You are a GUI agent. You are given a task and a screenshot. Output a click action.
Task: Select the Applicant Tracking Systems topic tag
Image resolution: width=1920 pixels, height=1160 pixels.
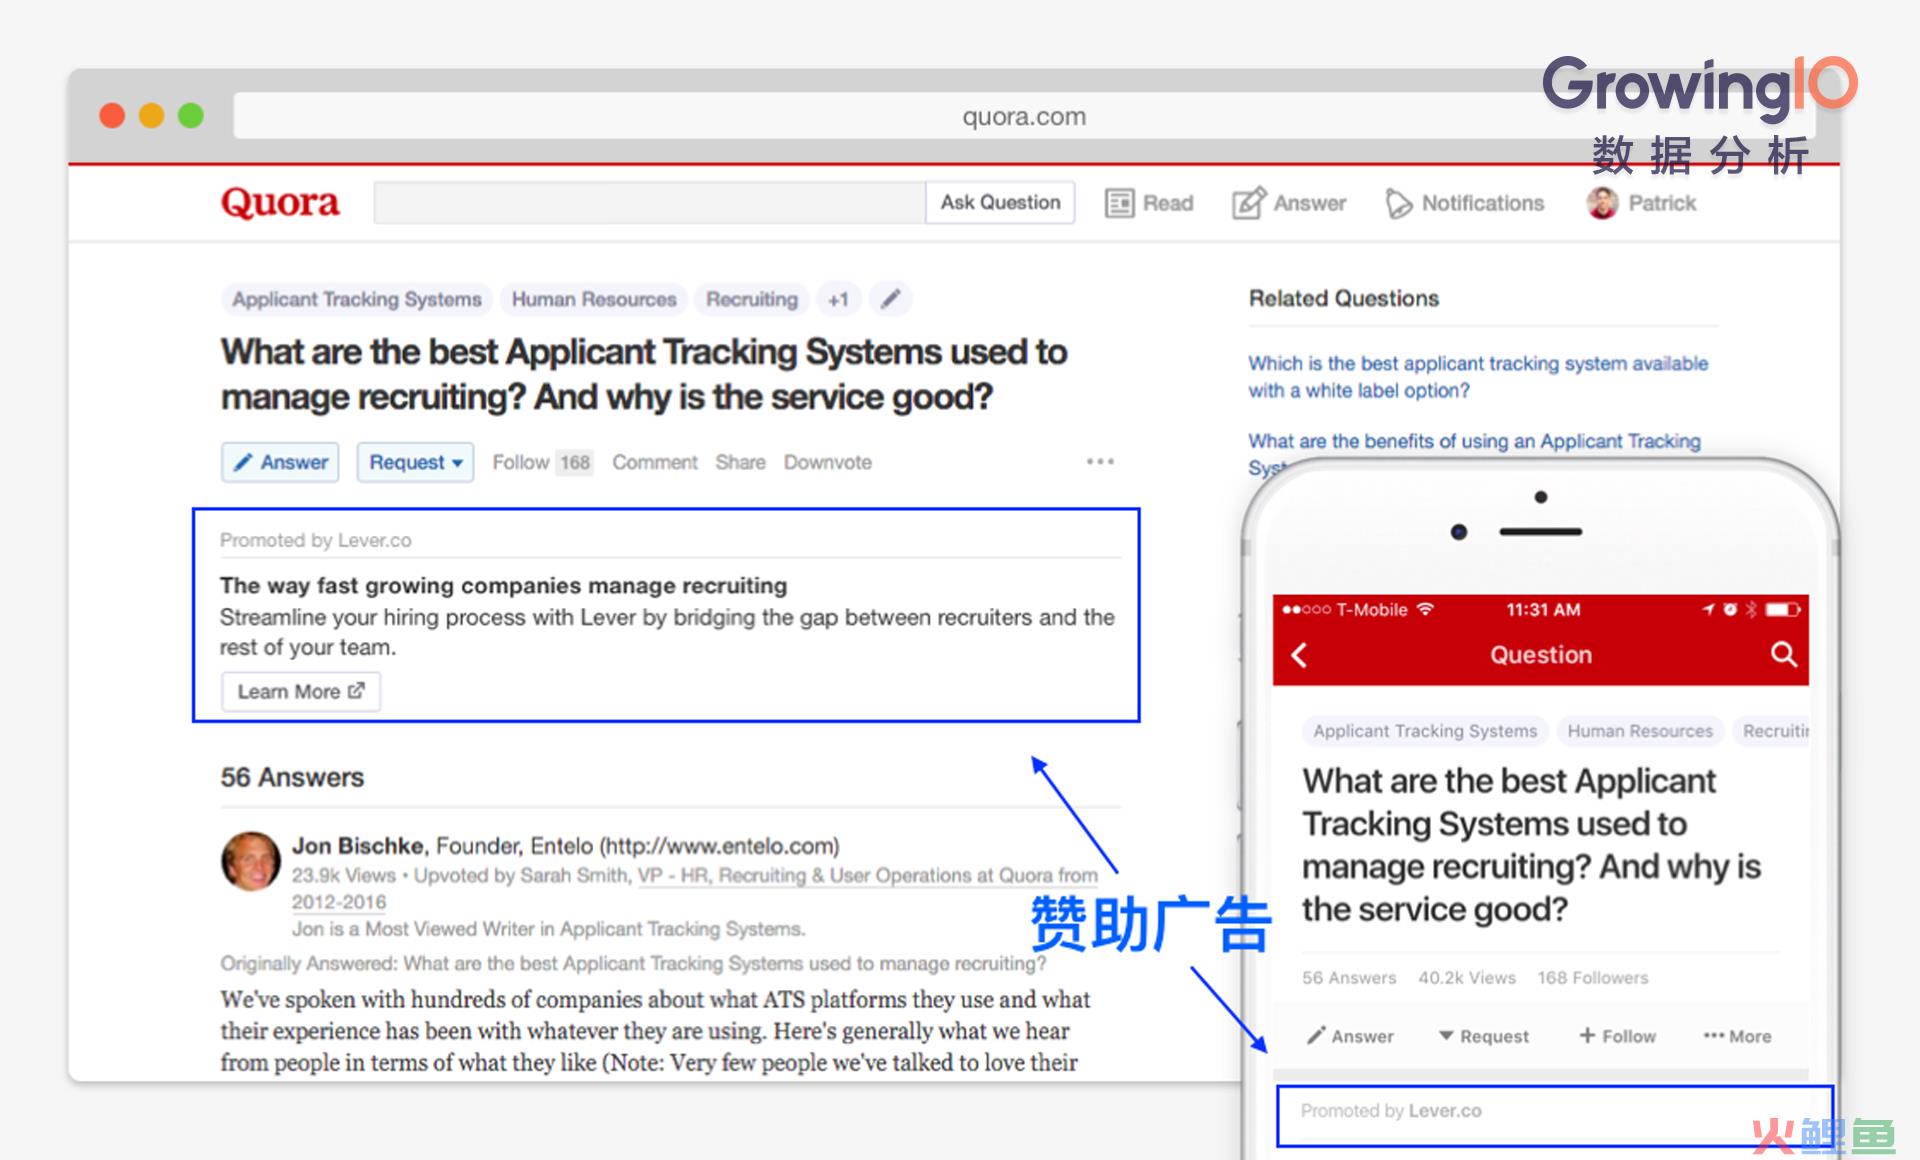tap(356, 299)
